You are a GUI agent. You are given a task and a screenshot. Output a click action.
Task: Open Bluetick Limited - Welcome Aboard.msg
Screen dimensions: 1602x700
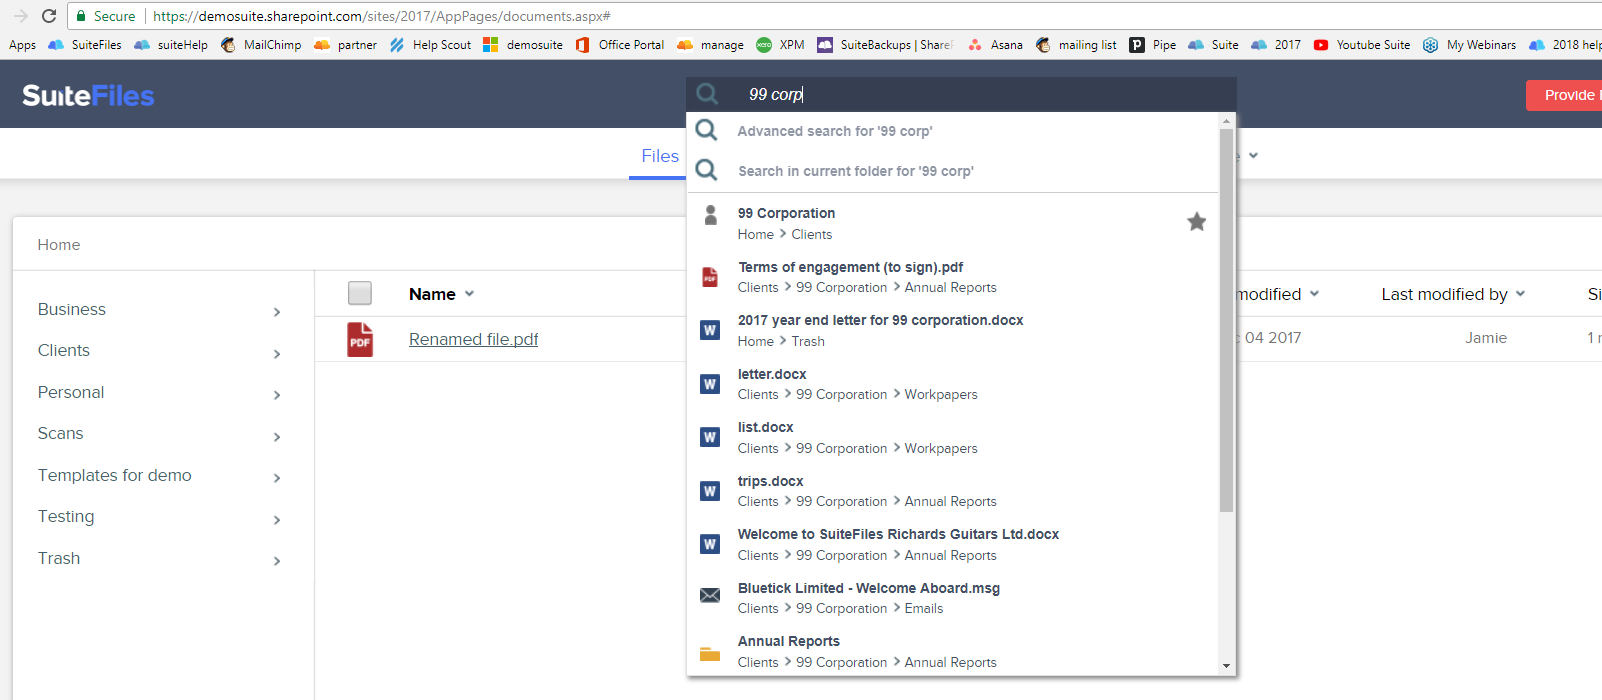coord(869,588)
